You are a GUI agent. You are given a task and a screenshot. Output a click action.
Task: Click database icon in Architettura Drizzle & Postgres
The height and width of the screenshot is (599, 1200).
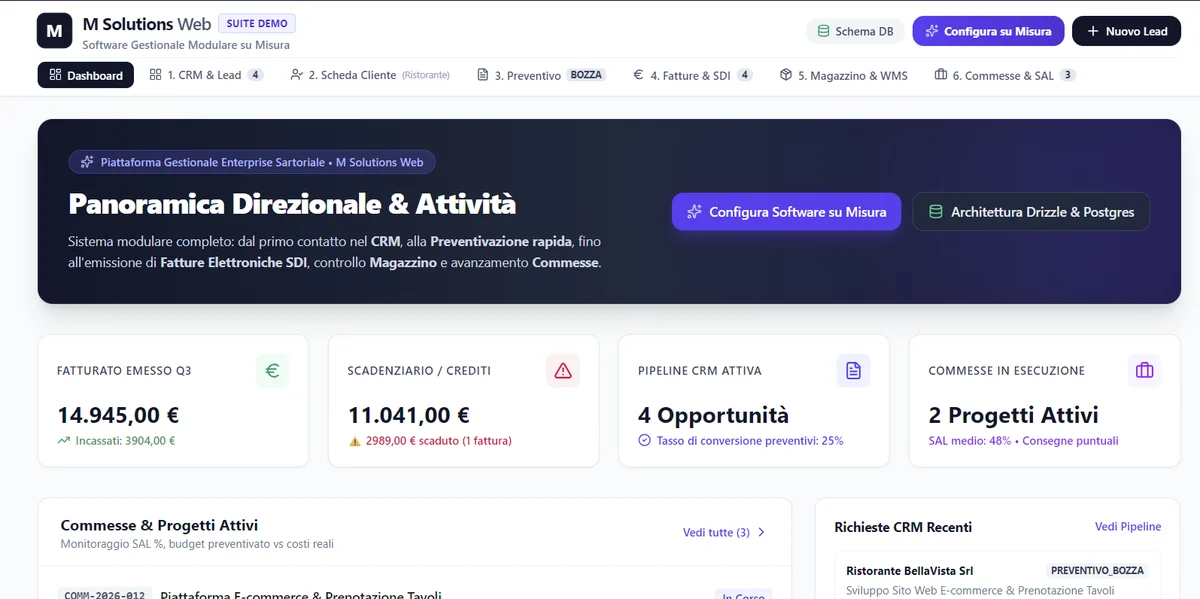pyautogui.click(x=936, y=212)
